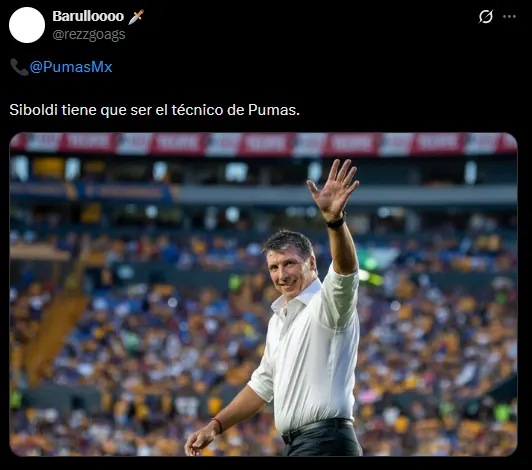The width and height of the screenshot is (532, 470).
Task: Click the red bracelet on man's wrist
Action: point(218,426)
